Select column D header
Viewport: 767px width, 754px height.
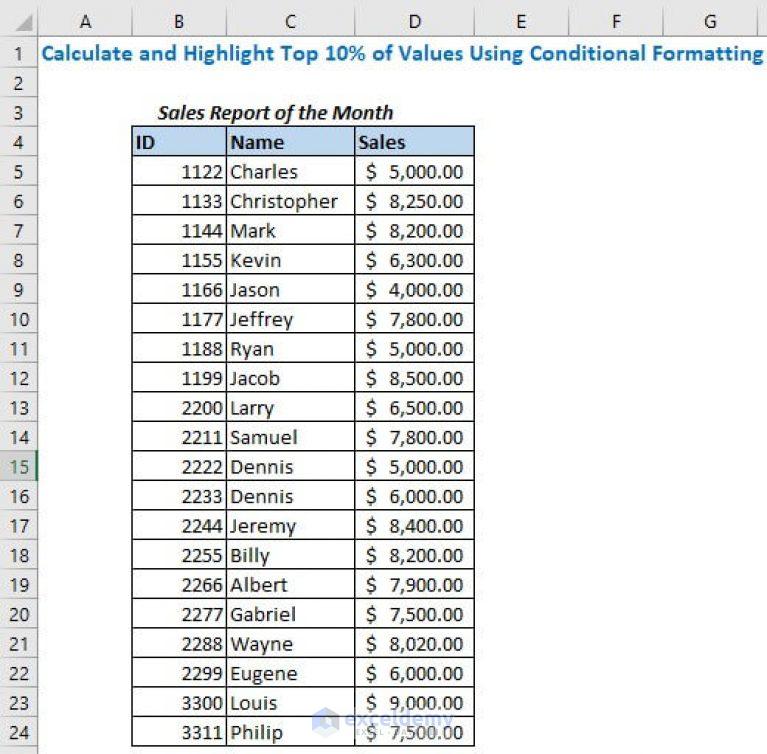(x=414, y=22)
